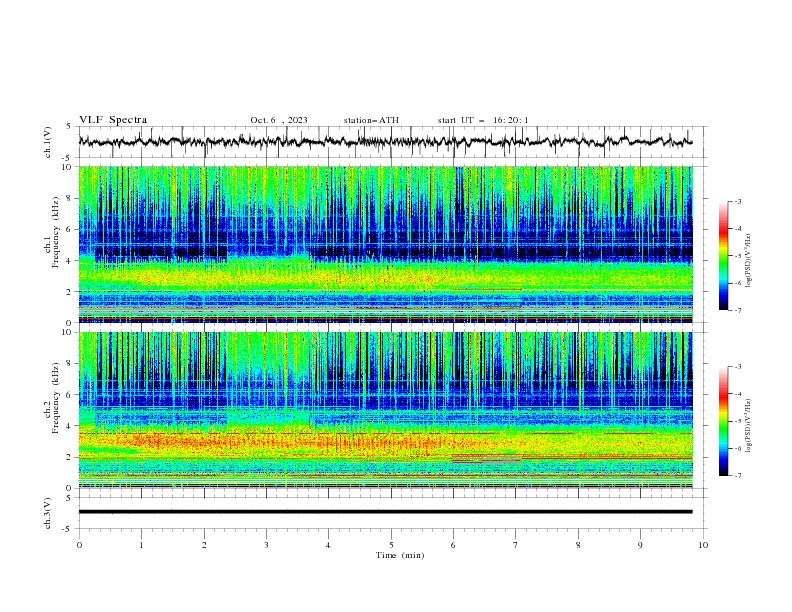Click the ch.1 PSD color scale bar
792x612 pixels.
[723, 256]
